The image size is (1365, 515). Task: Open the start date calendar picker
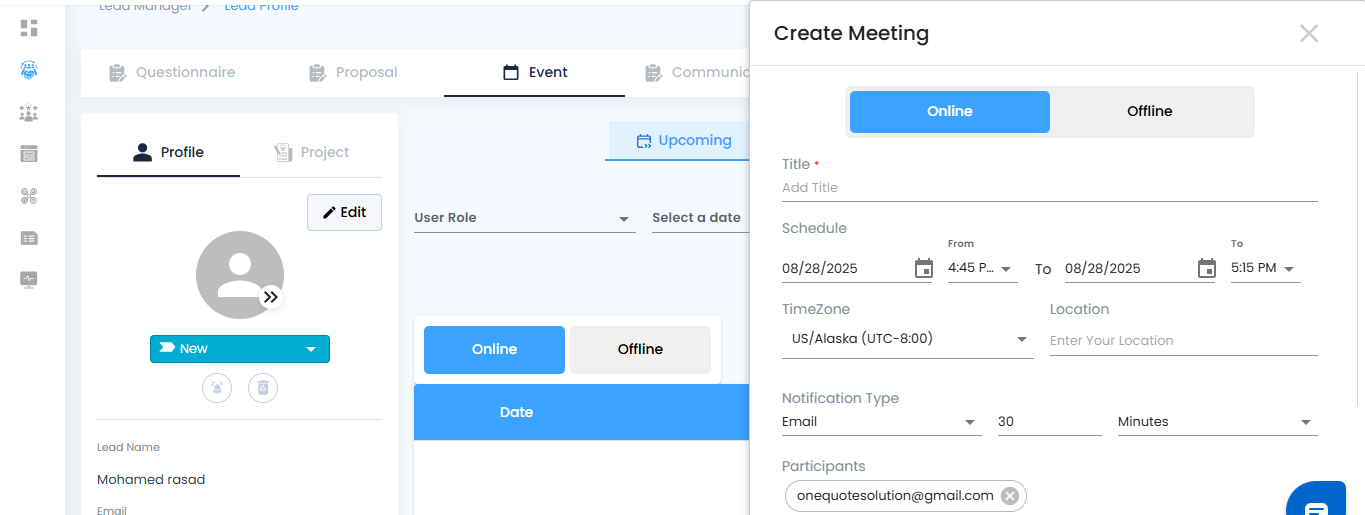[923, 268]
